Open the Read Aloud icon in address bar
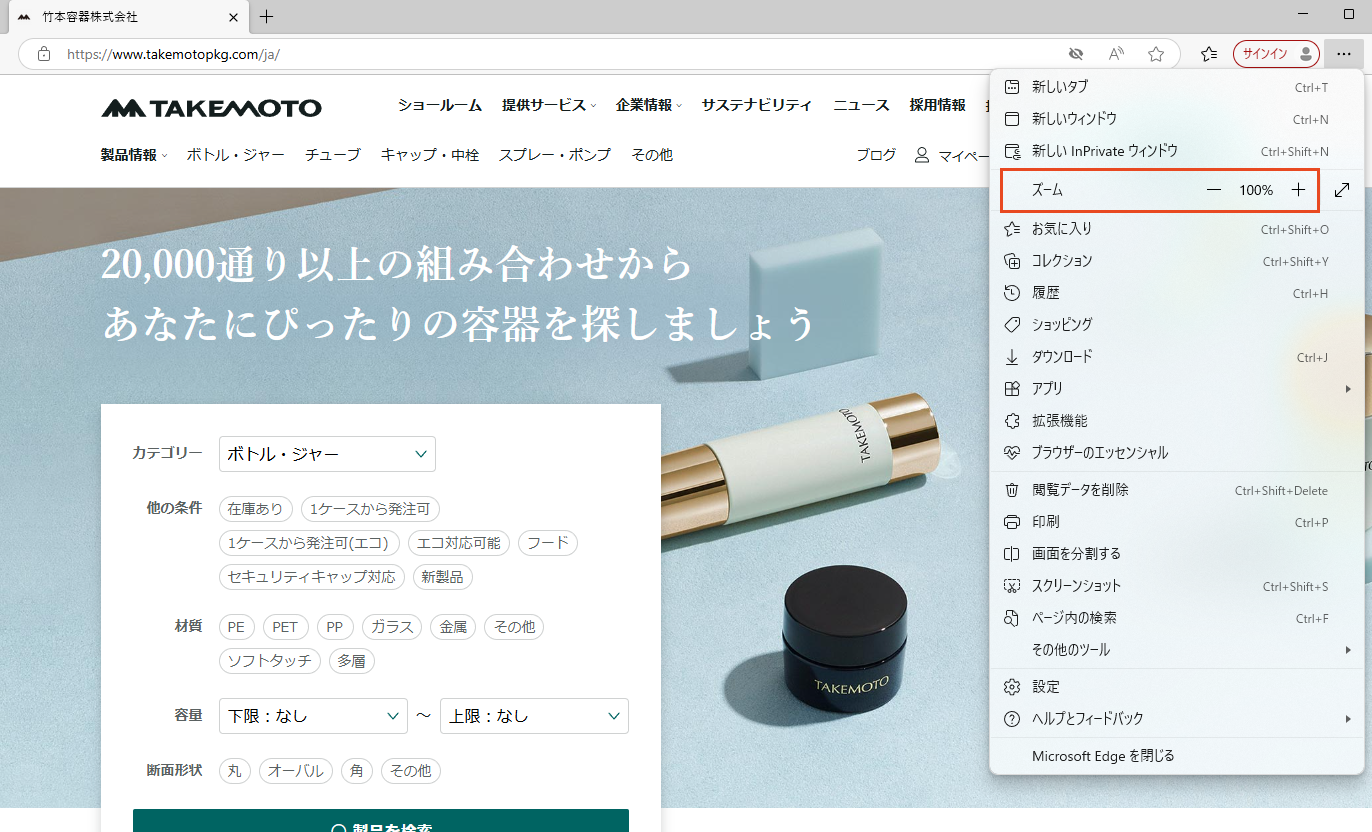The width and height of the screenshot is (1372, 832). pos(1116,54)
